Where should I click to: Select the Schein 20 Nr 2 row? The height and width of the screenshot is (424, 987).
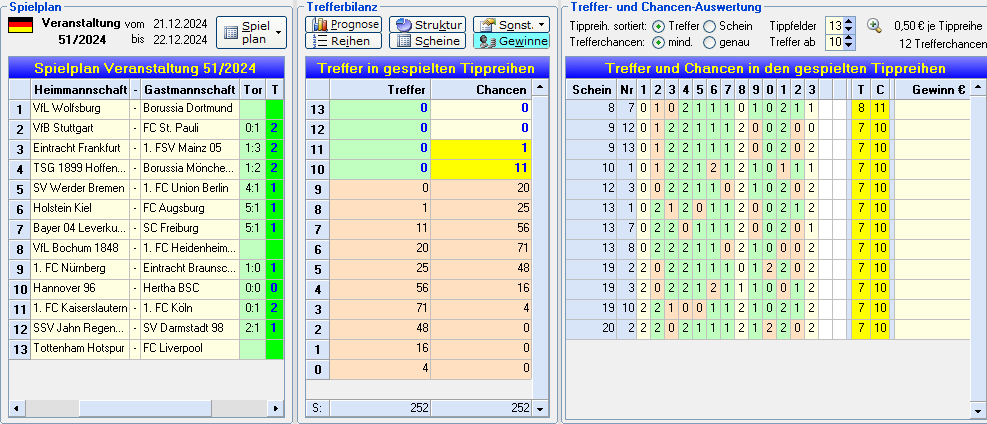pyautogui.click(x=768, y=328)
